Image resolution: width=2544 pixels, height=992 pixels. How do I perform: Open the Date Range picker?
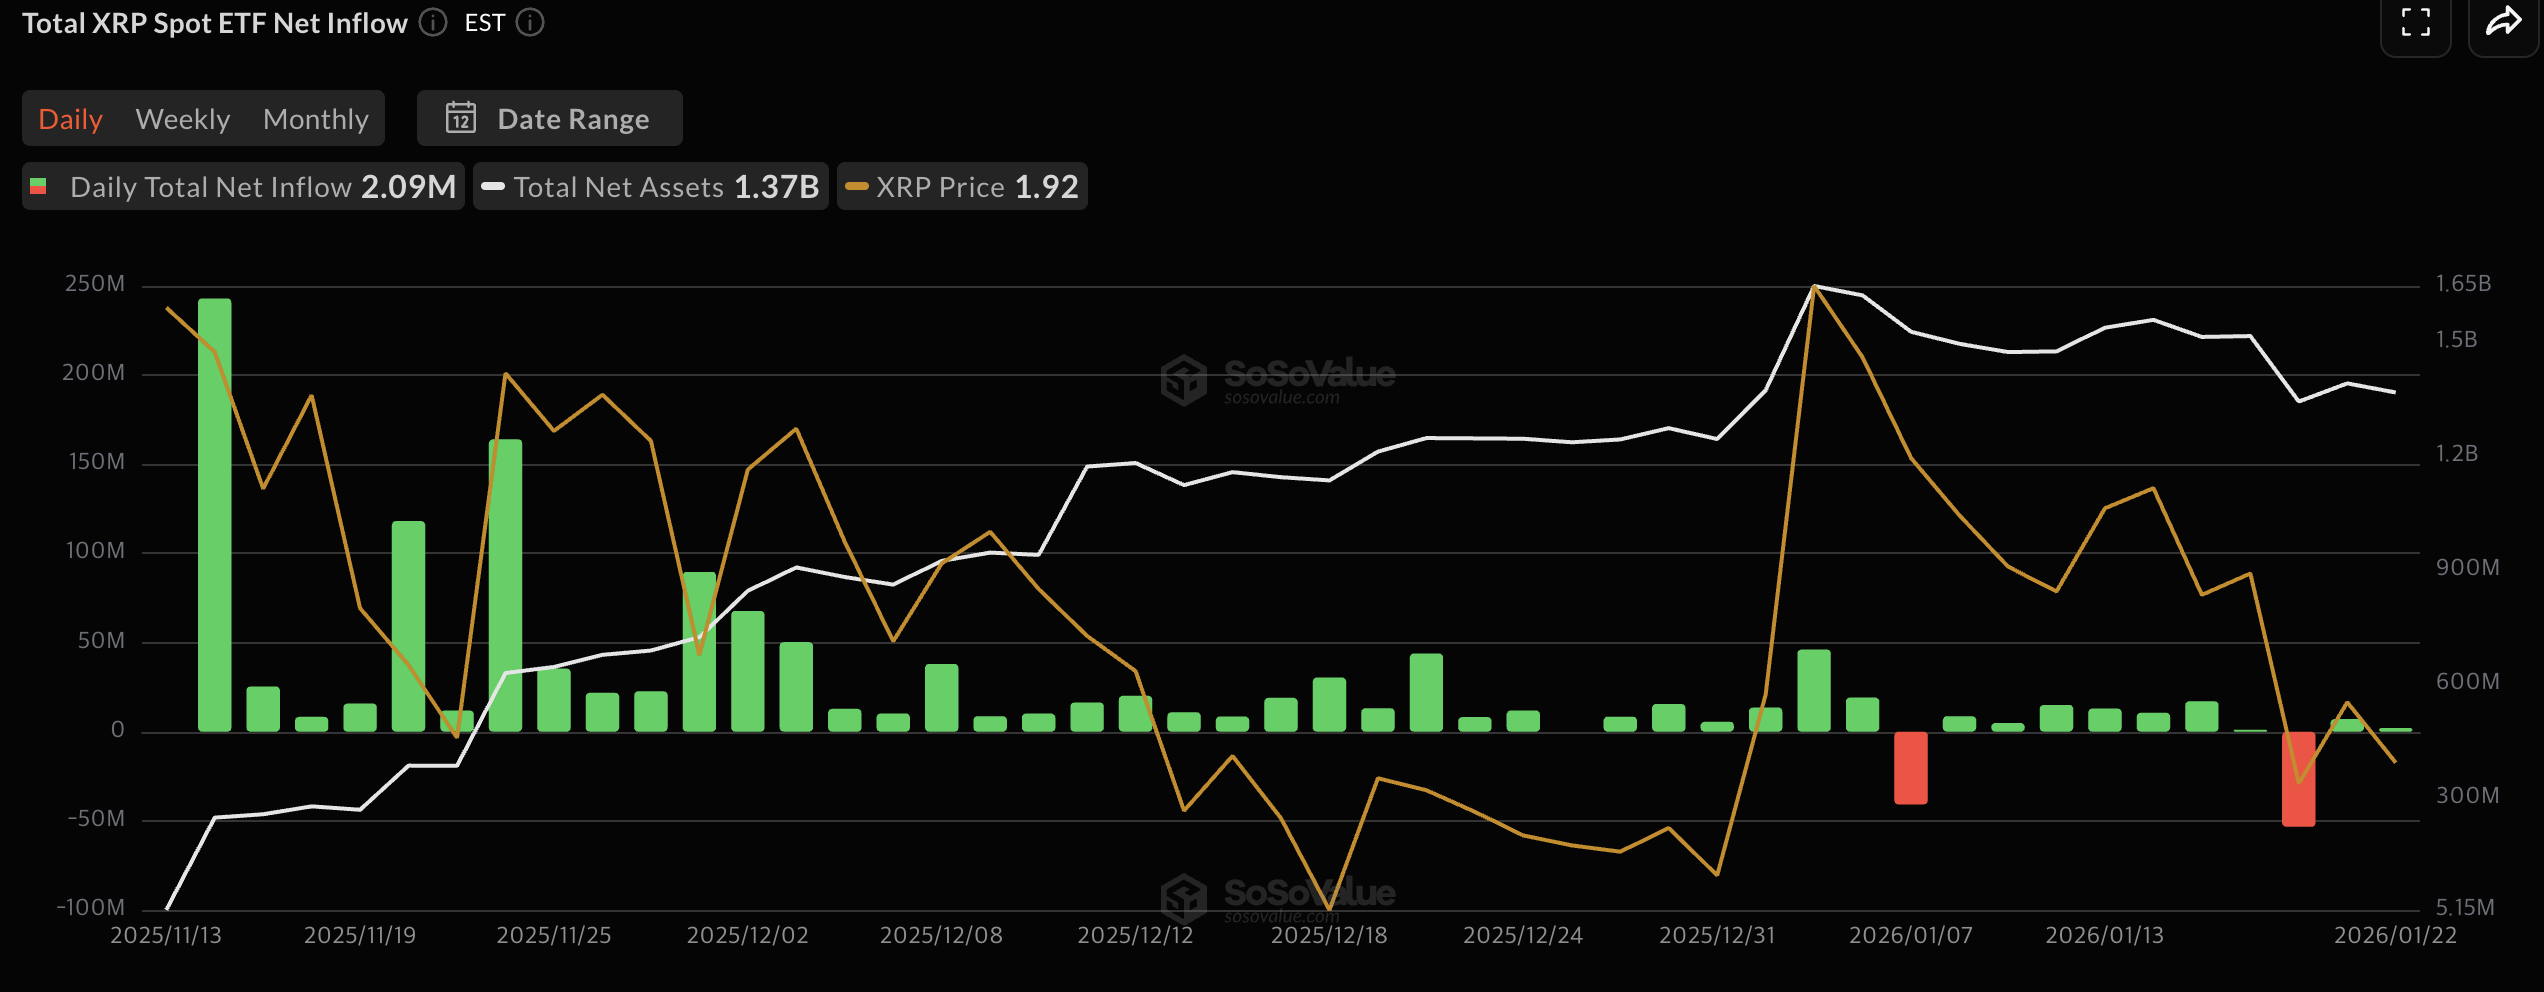click(x=550, y=119)
